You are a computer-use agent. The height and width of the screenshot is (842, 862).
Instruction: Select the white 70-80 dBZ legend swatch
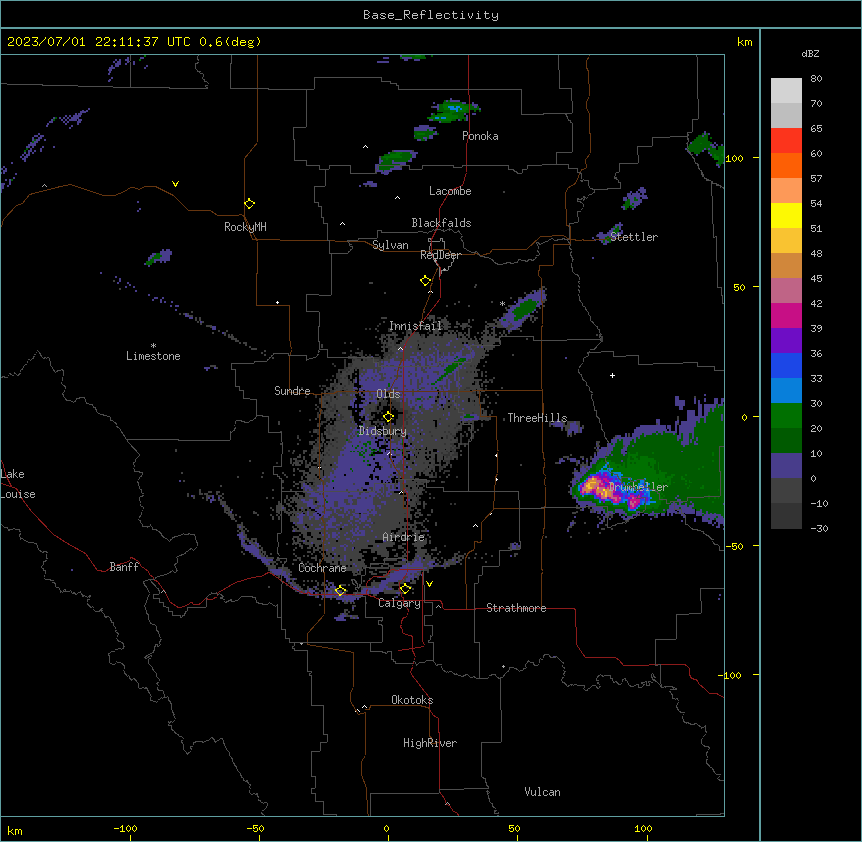click(786, 91)
